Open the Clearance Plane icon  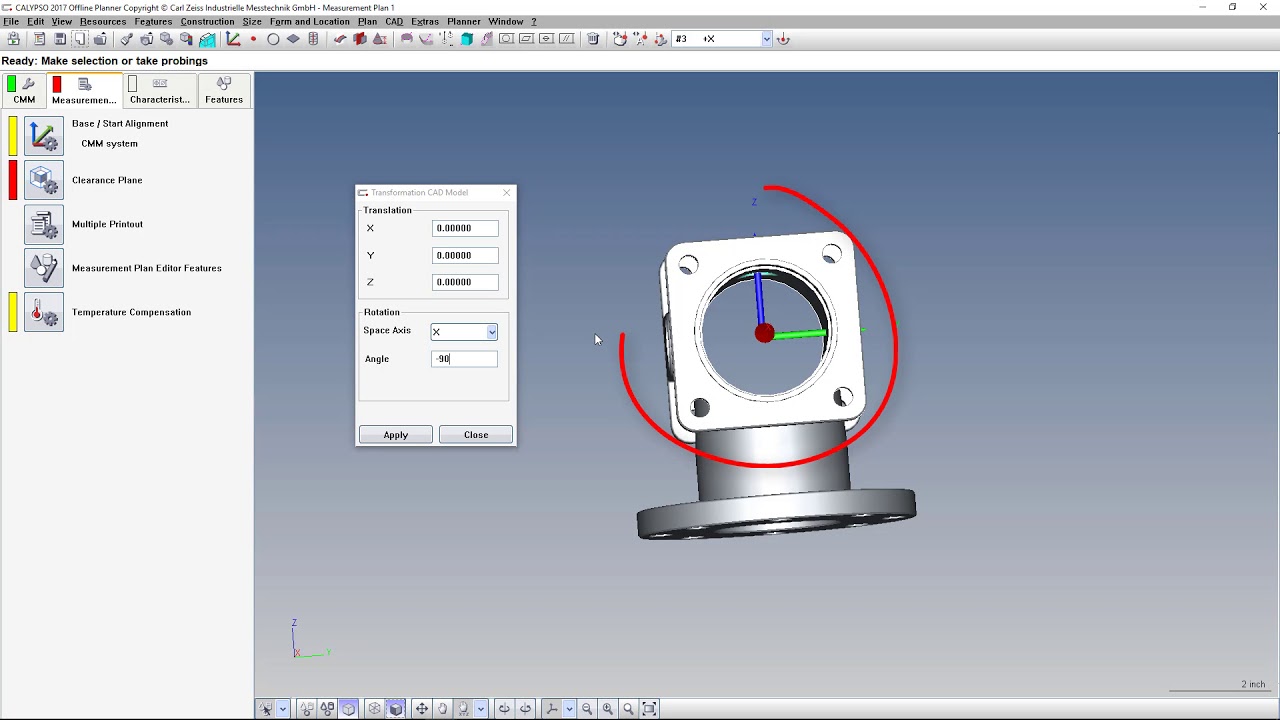[x=43, y=180]
